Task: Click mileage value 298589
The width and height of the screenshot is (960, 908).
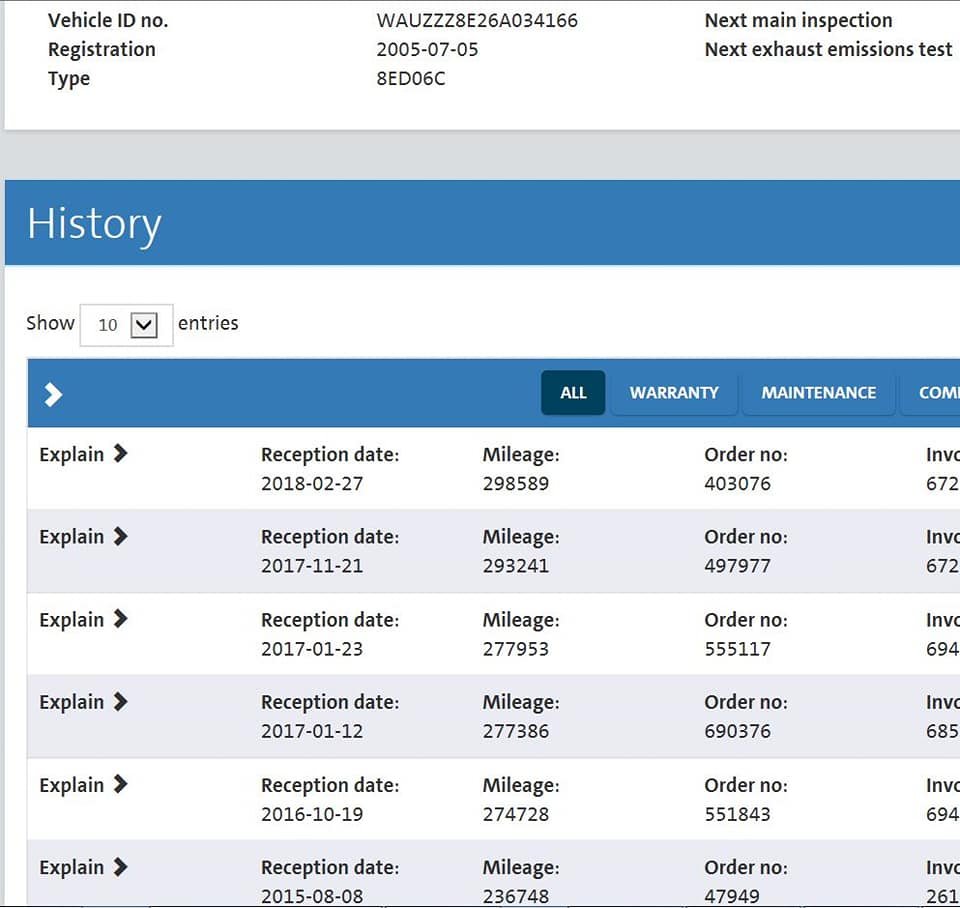Action: (x=516, y=484)
